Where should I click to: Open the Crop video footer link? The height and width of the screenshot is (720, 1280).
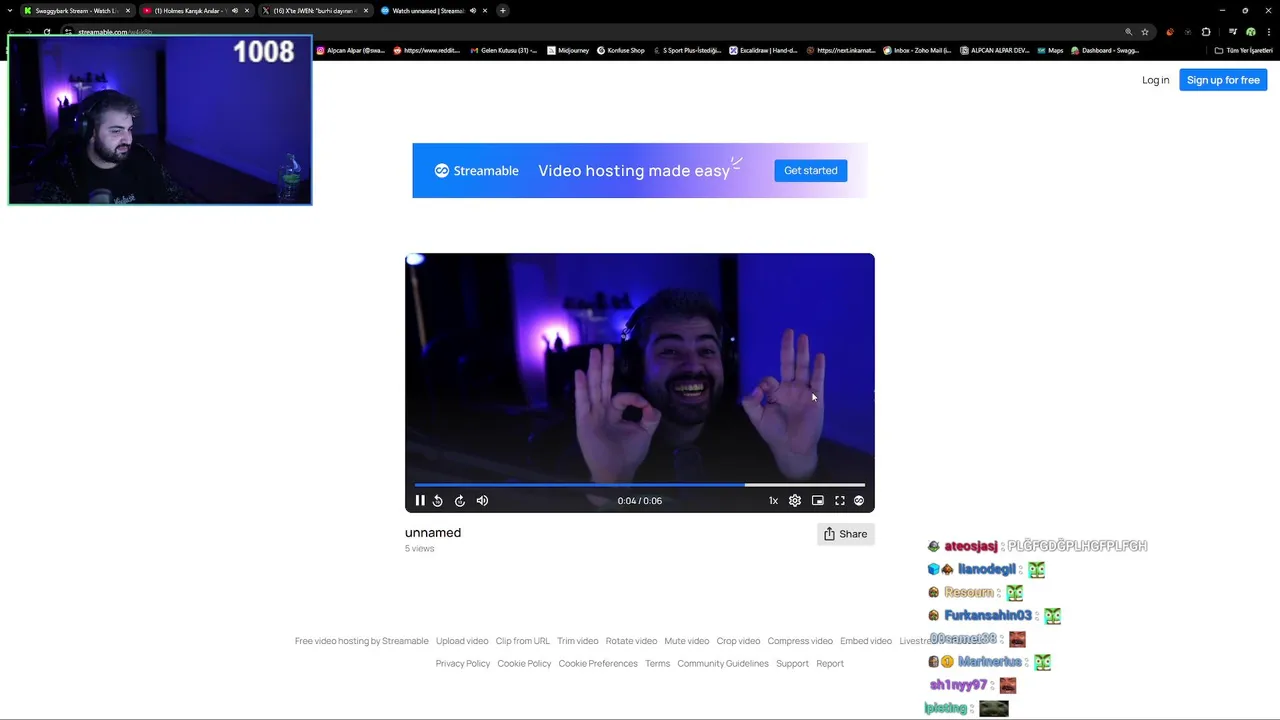tap(738, 641)
